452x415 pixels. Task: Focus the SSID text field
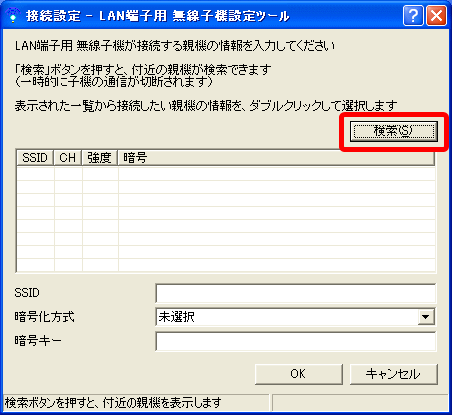click(295, 293)
